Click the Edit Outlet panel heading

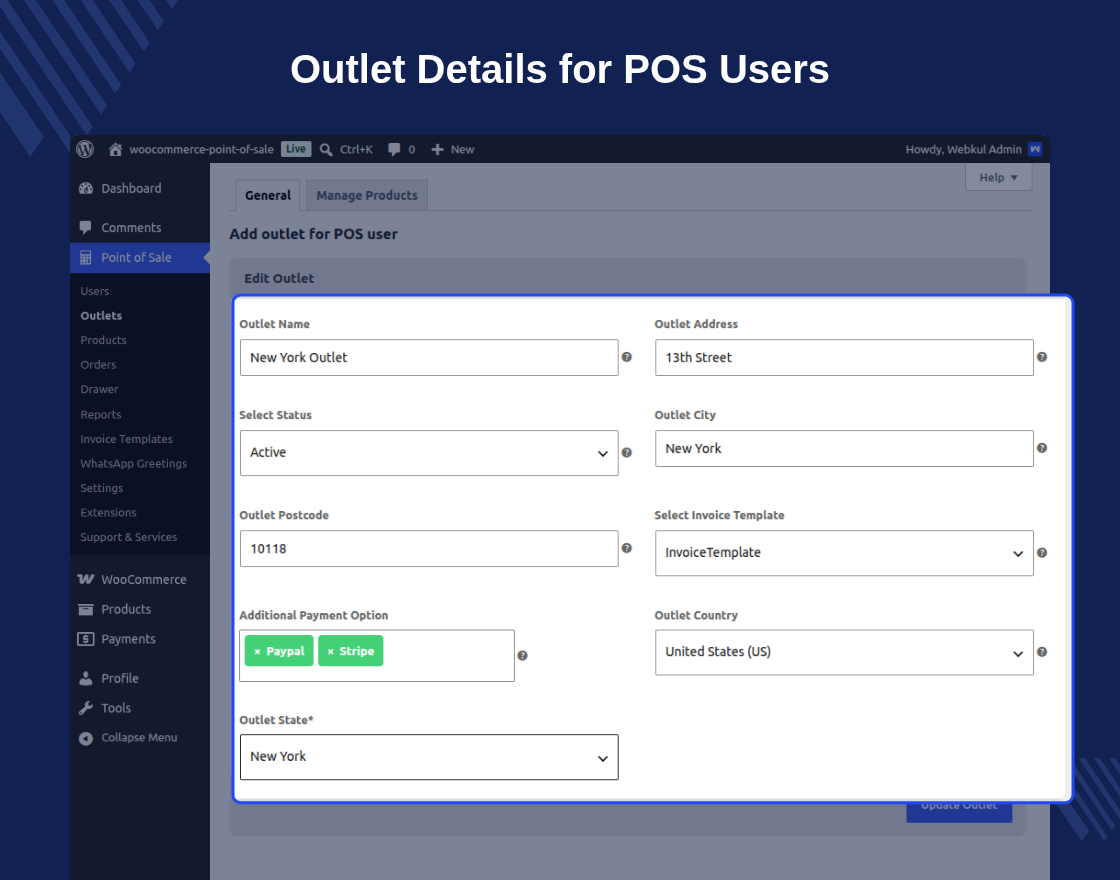279,279
